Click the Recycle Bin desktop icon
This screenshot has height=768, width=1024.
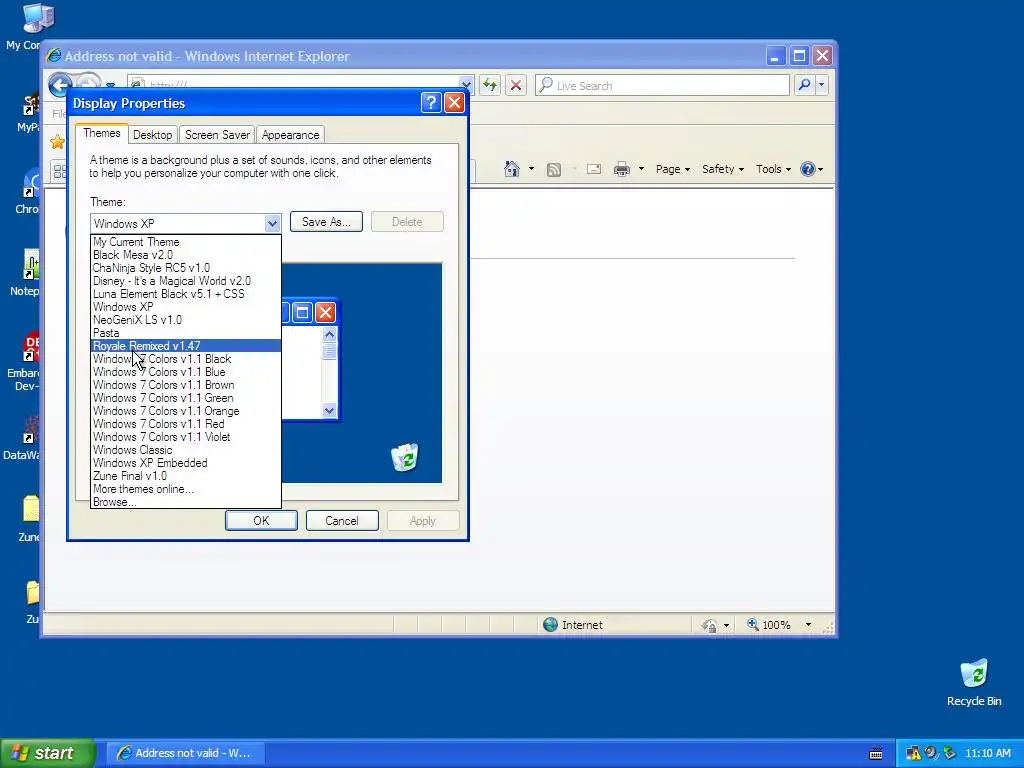[974, 682]
